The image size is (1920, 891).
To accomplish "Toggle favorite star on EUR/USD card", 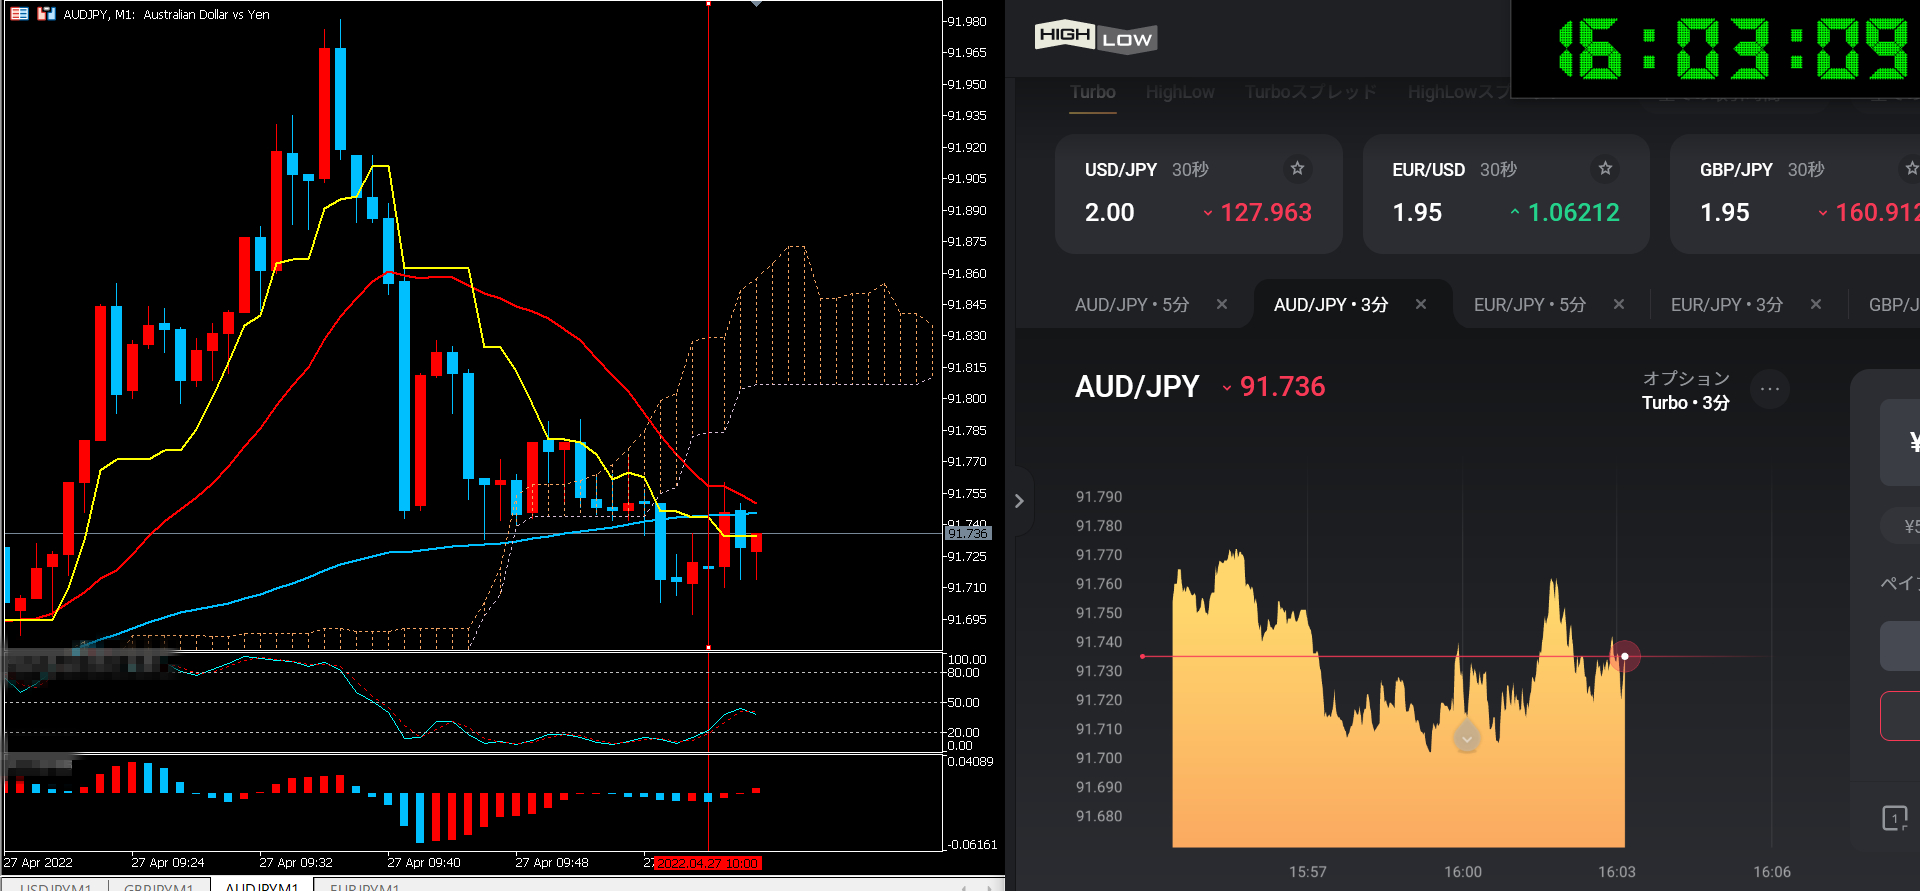I will [1605, 168].
